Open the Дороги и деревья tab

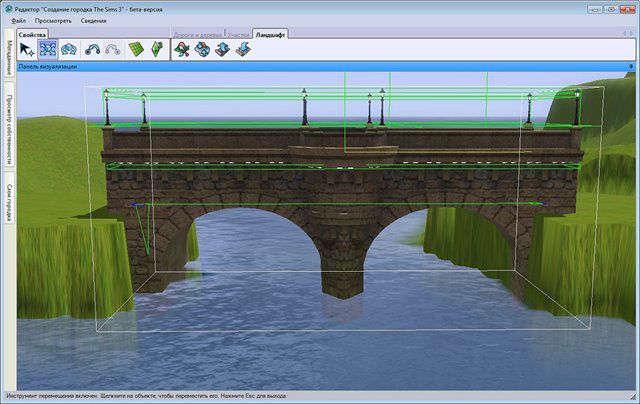pos(198,34)
